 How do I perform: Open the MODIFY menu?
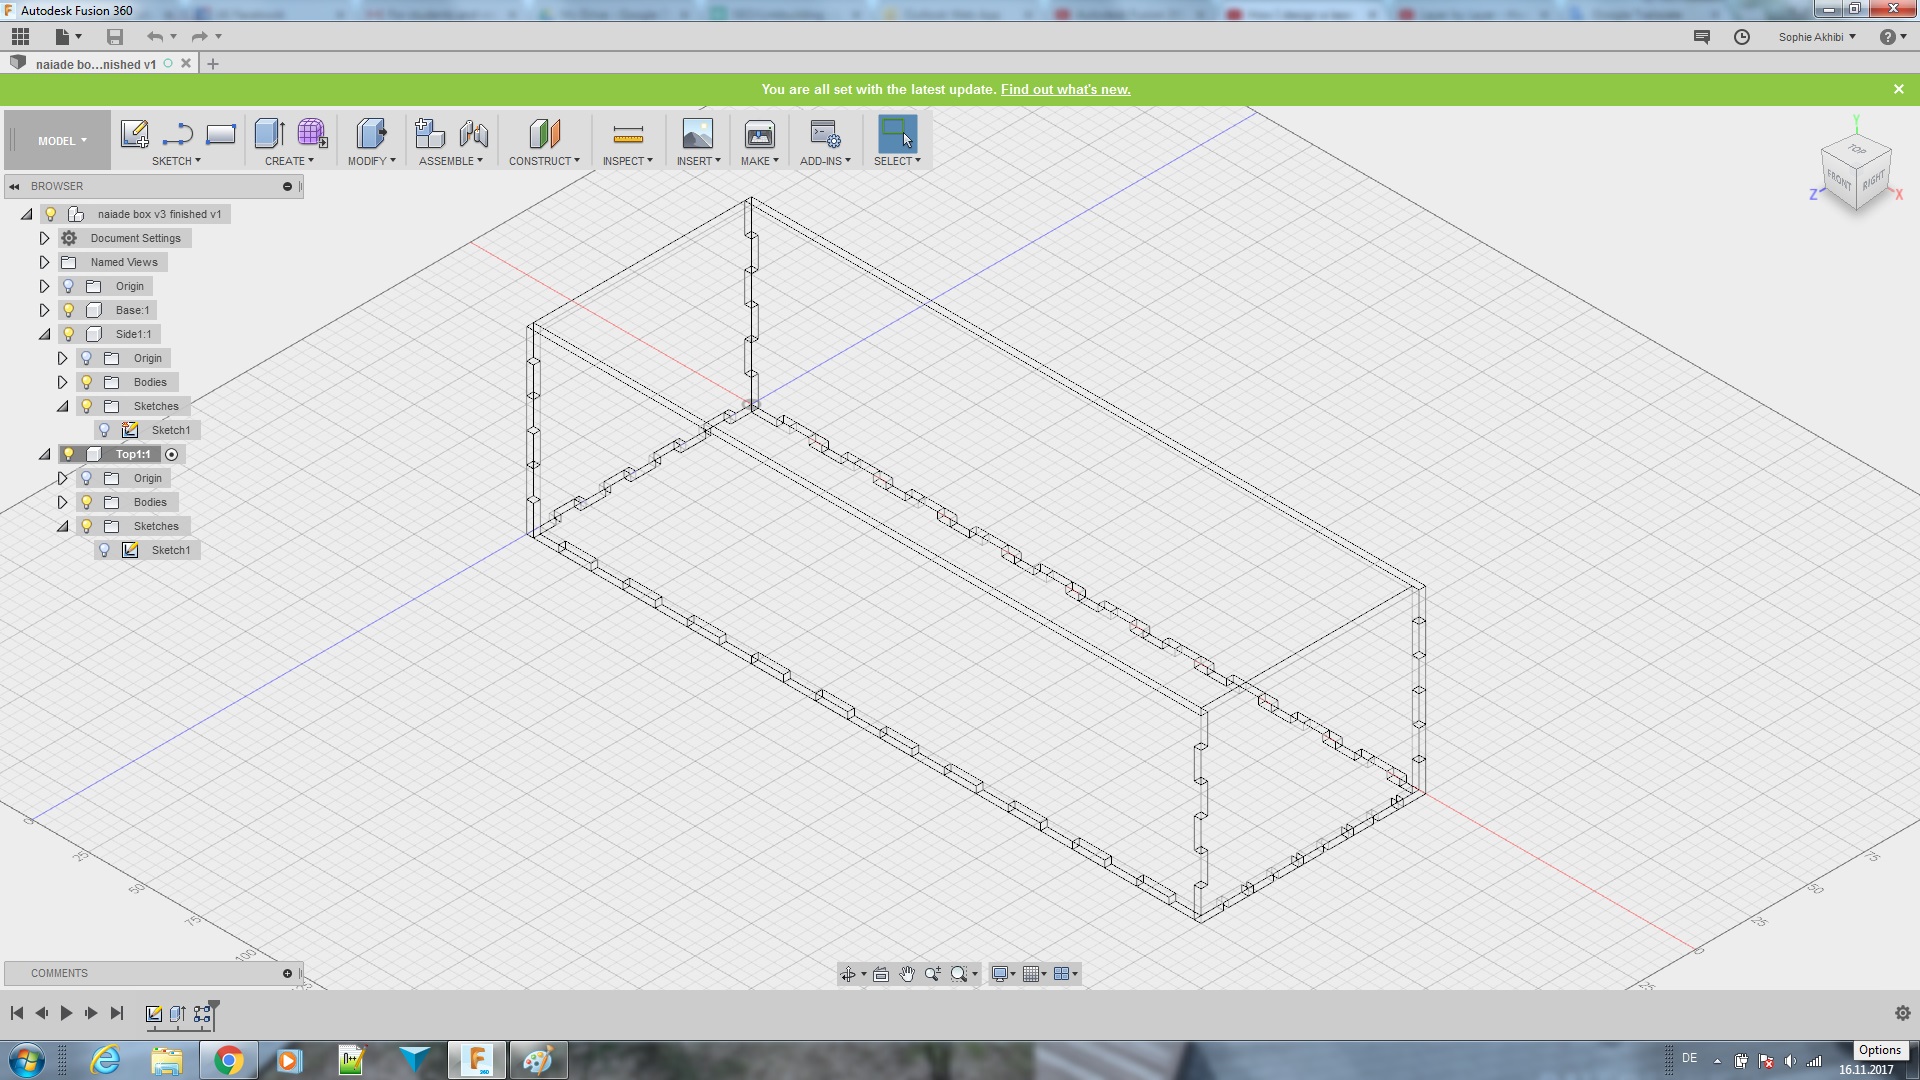point(371,161)
